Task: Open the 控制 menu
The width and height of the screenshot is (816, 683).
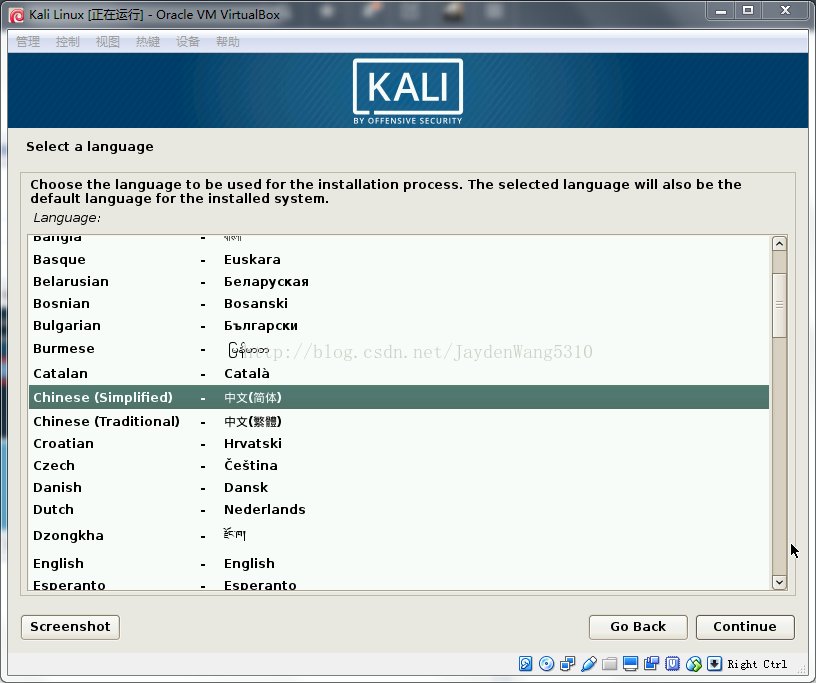Action: (68, 42)
